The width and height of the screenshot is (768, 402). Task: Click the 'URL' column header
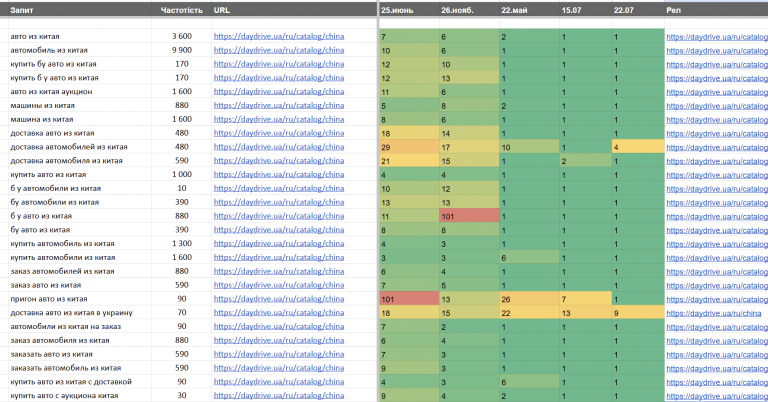(222, 10)
